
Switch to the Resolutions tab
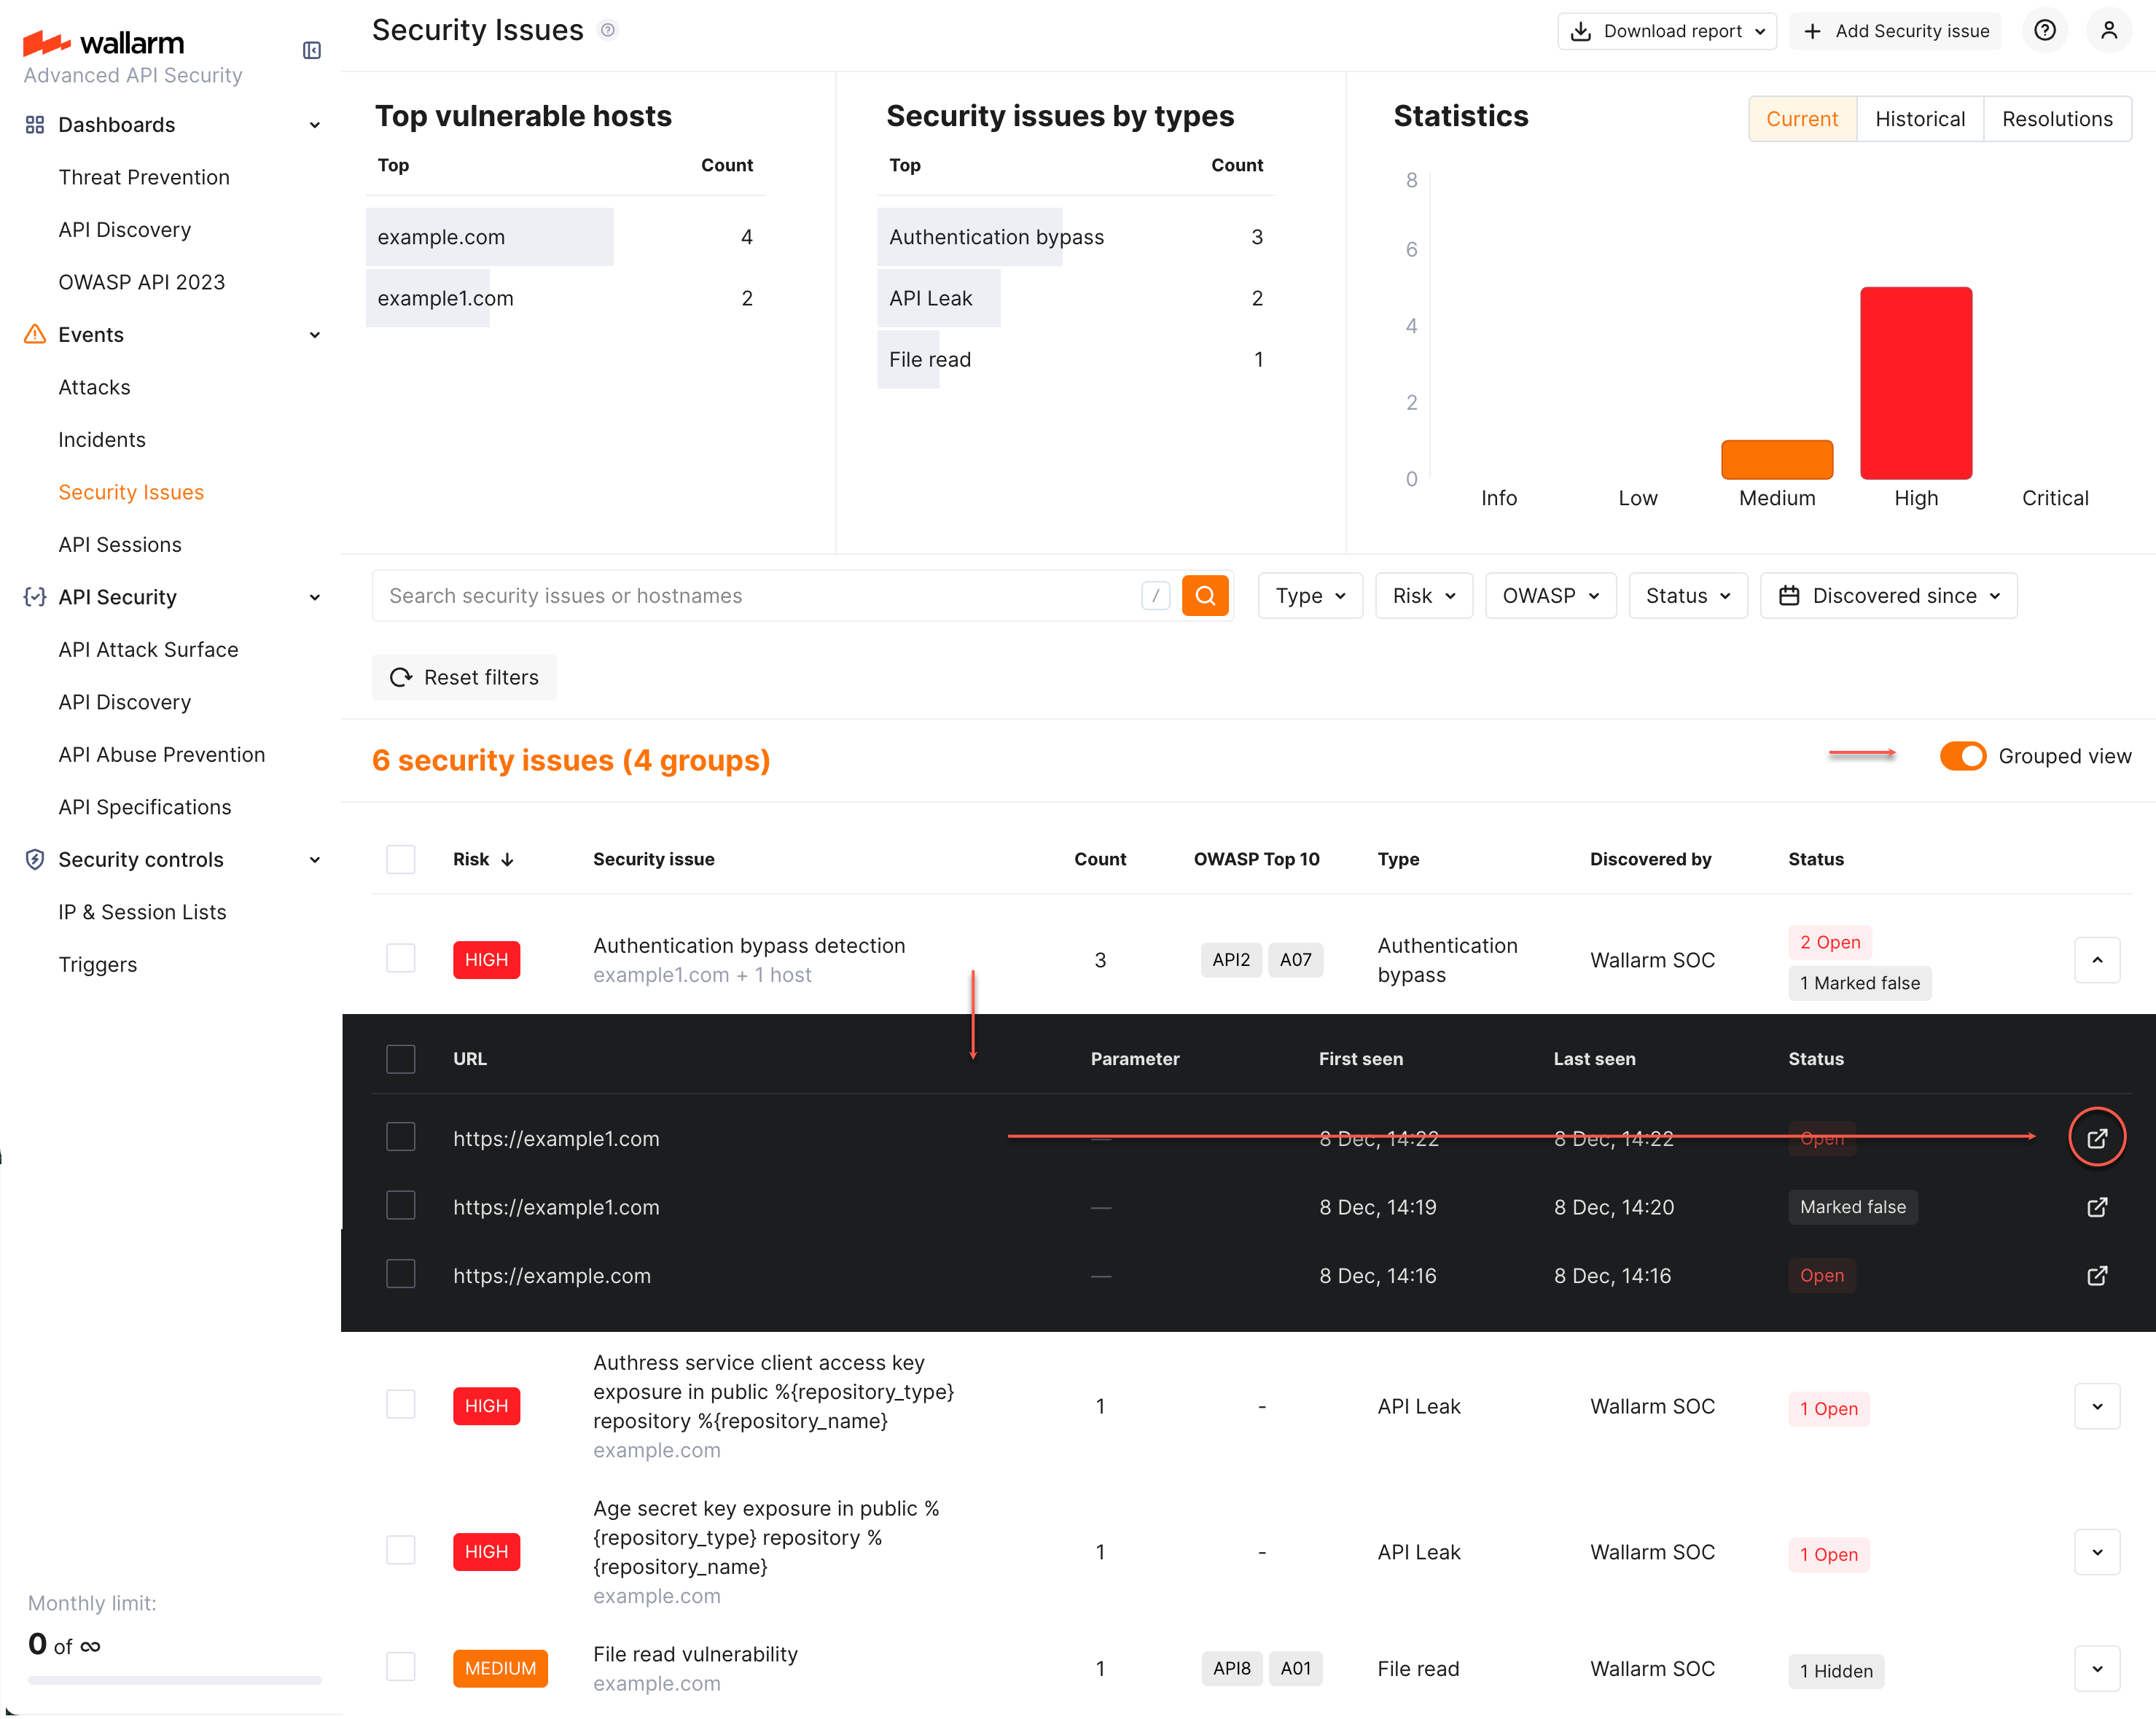point(2057,118)
